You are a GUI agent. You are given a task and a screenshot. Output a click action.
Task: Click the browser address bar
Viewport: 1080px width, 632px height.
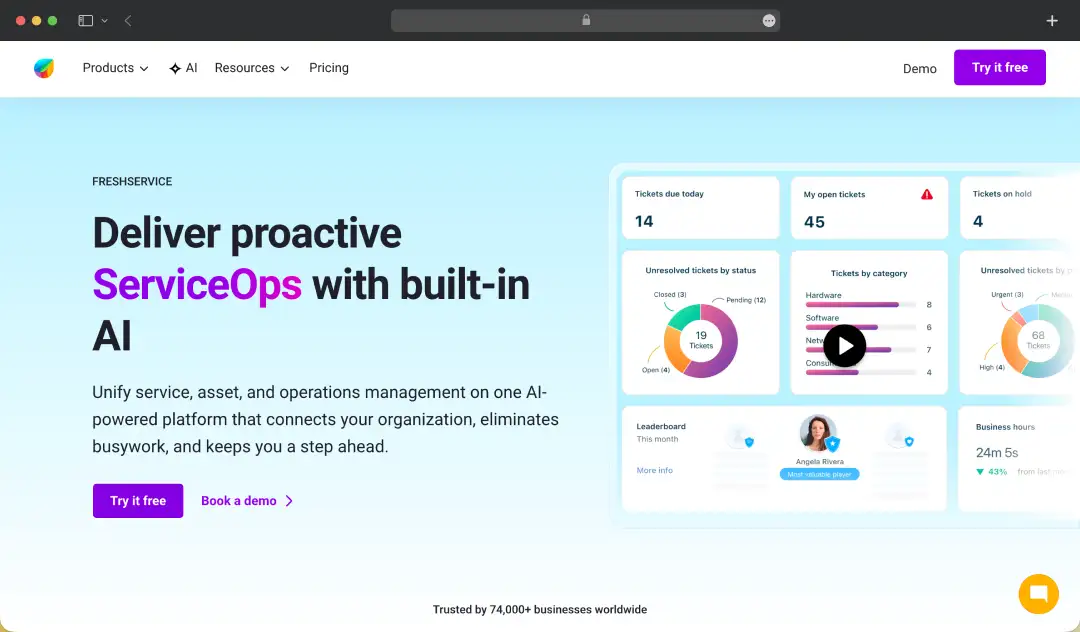585,21
